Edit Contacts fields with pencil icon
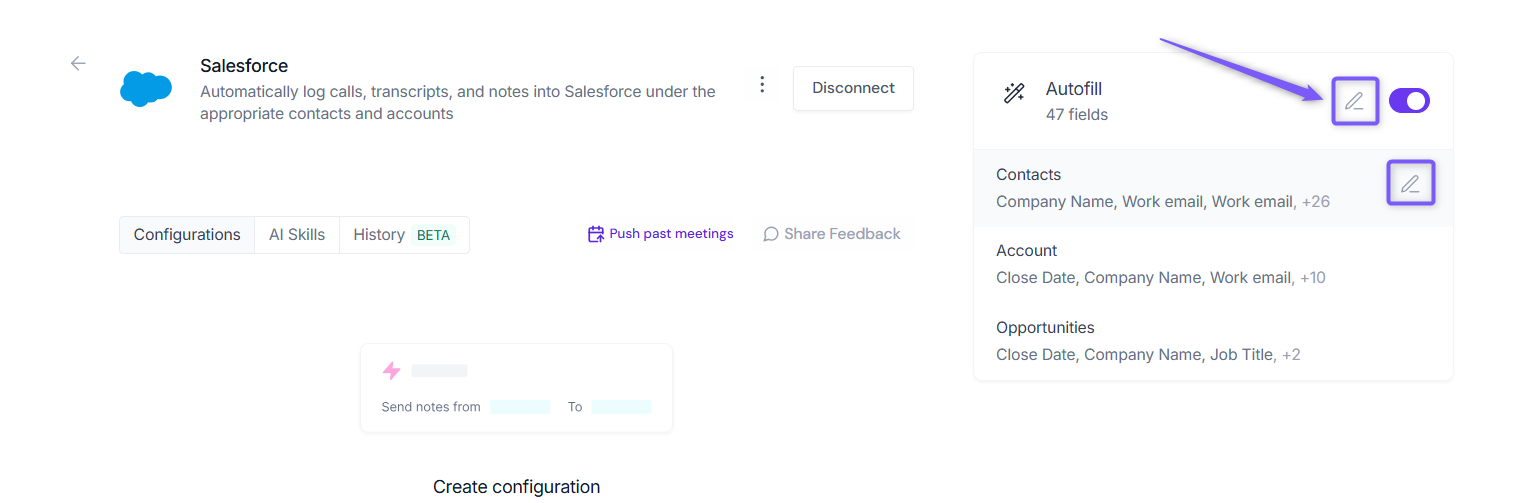 (1410, 184)
